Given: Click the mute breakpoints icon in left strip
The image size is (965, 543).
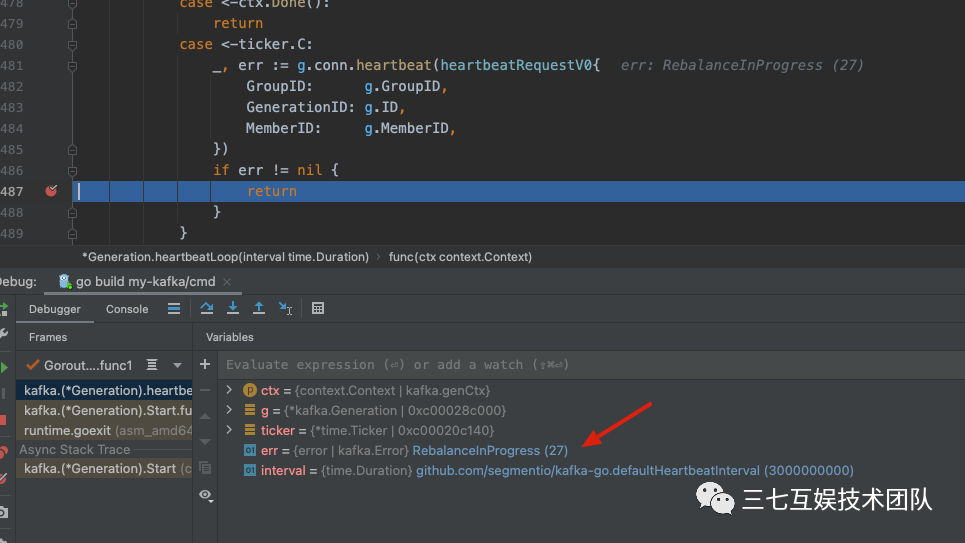Looking at the screenshot, I should pyautogui.click(x=3, y=478).
